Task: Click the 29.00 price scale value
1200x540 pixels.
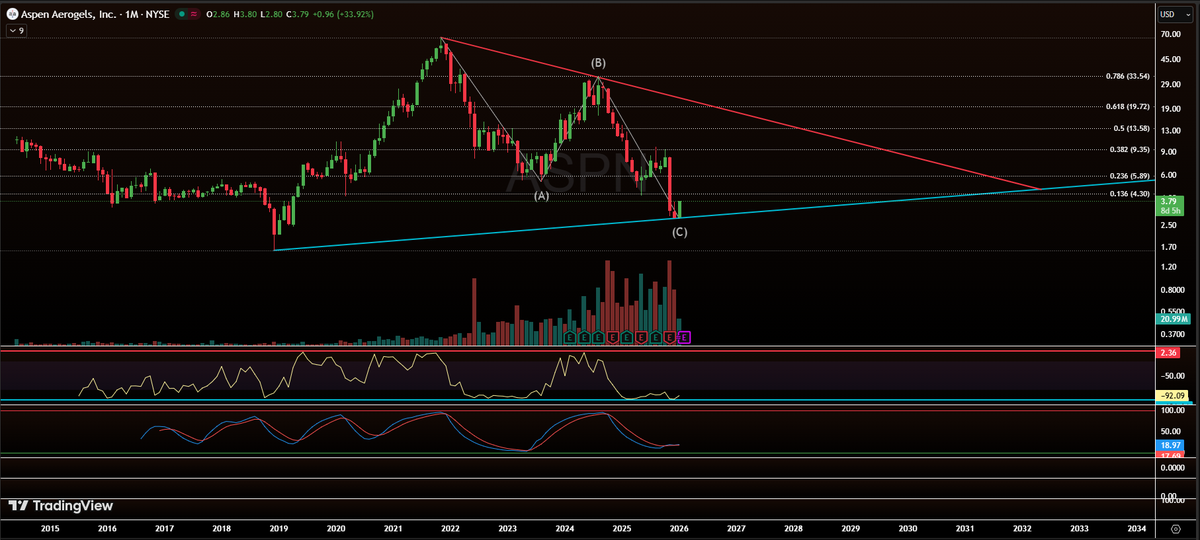Action: pyautogui.click(x=1171, y=83)
